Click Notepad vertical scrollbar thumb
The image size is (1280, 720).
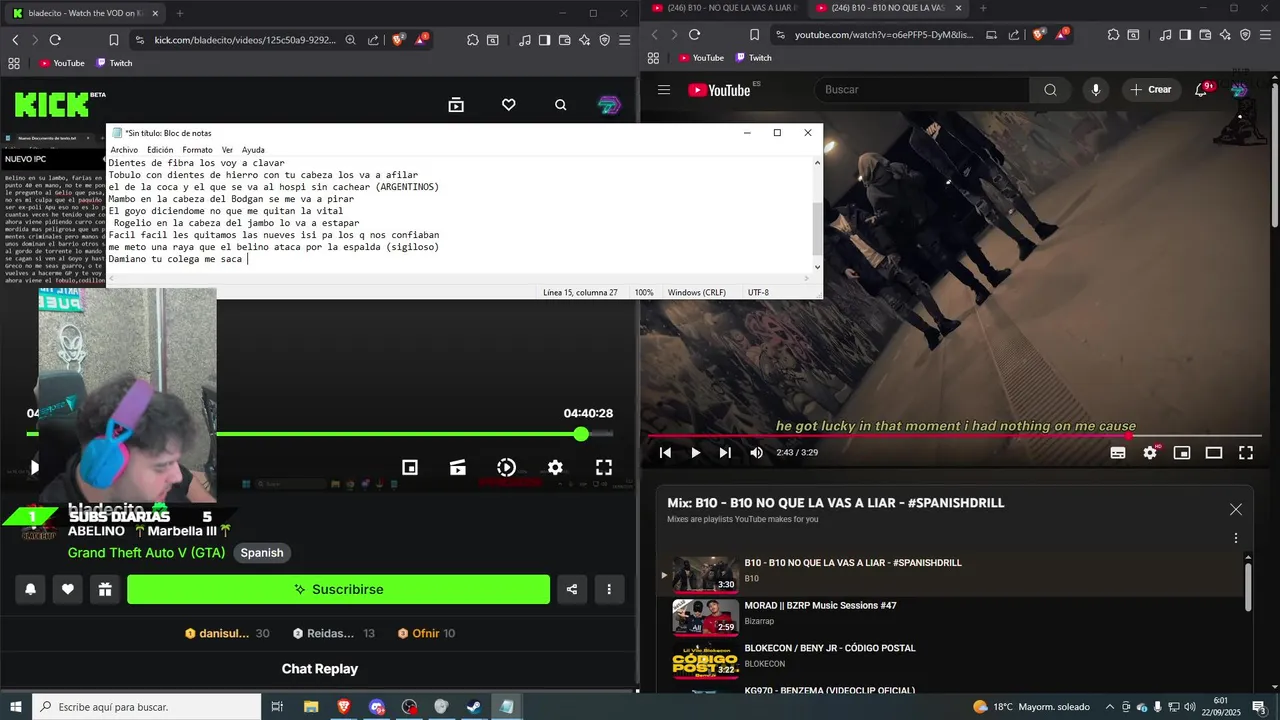(x=817, y=228)
